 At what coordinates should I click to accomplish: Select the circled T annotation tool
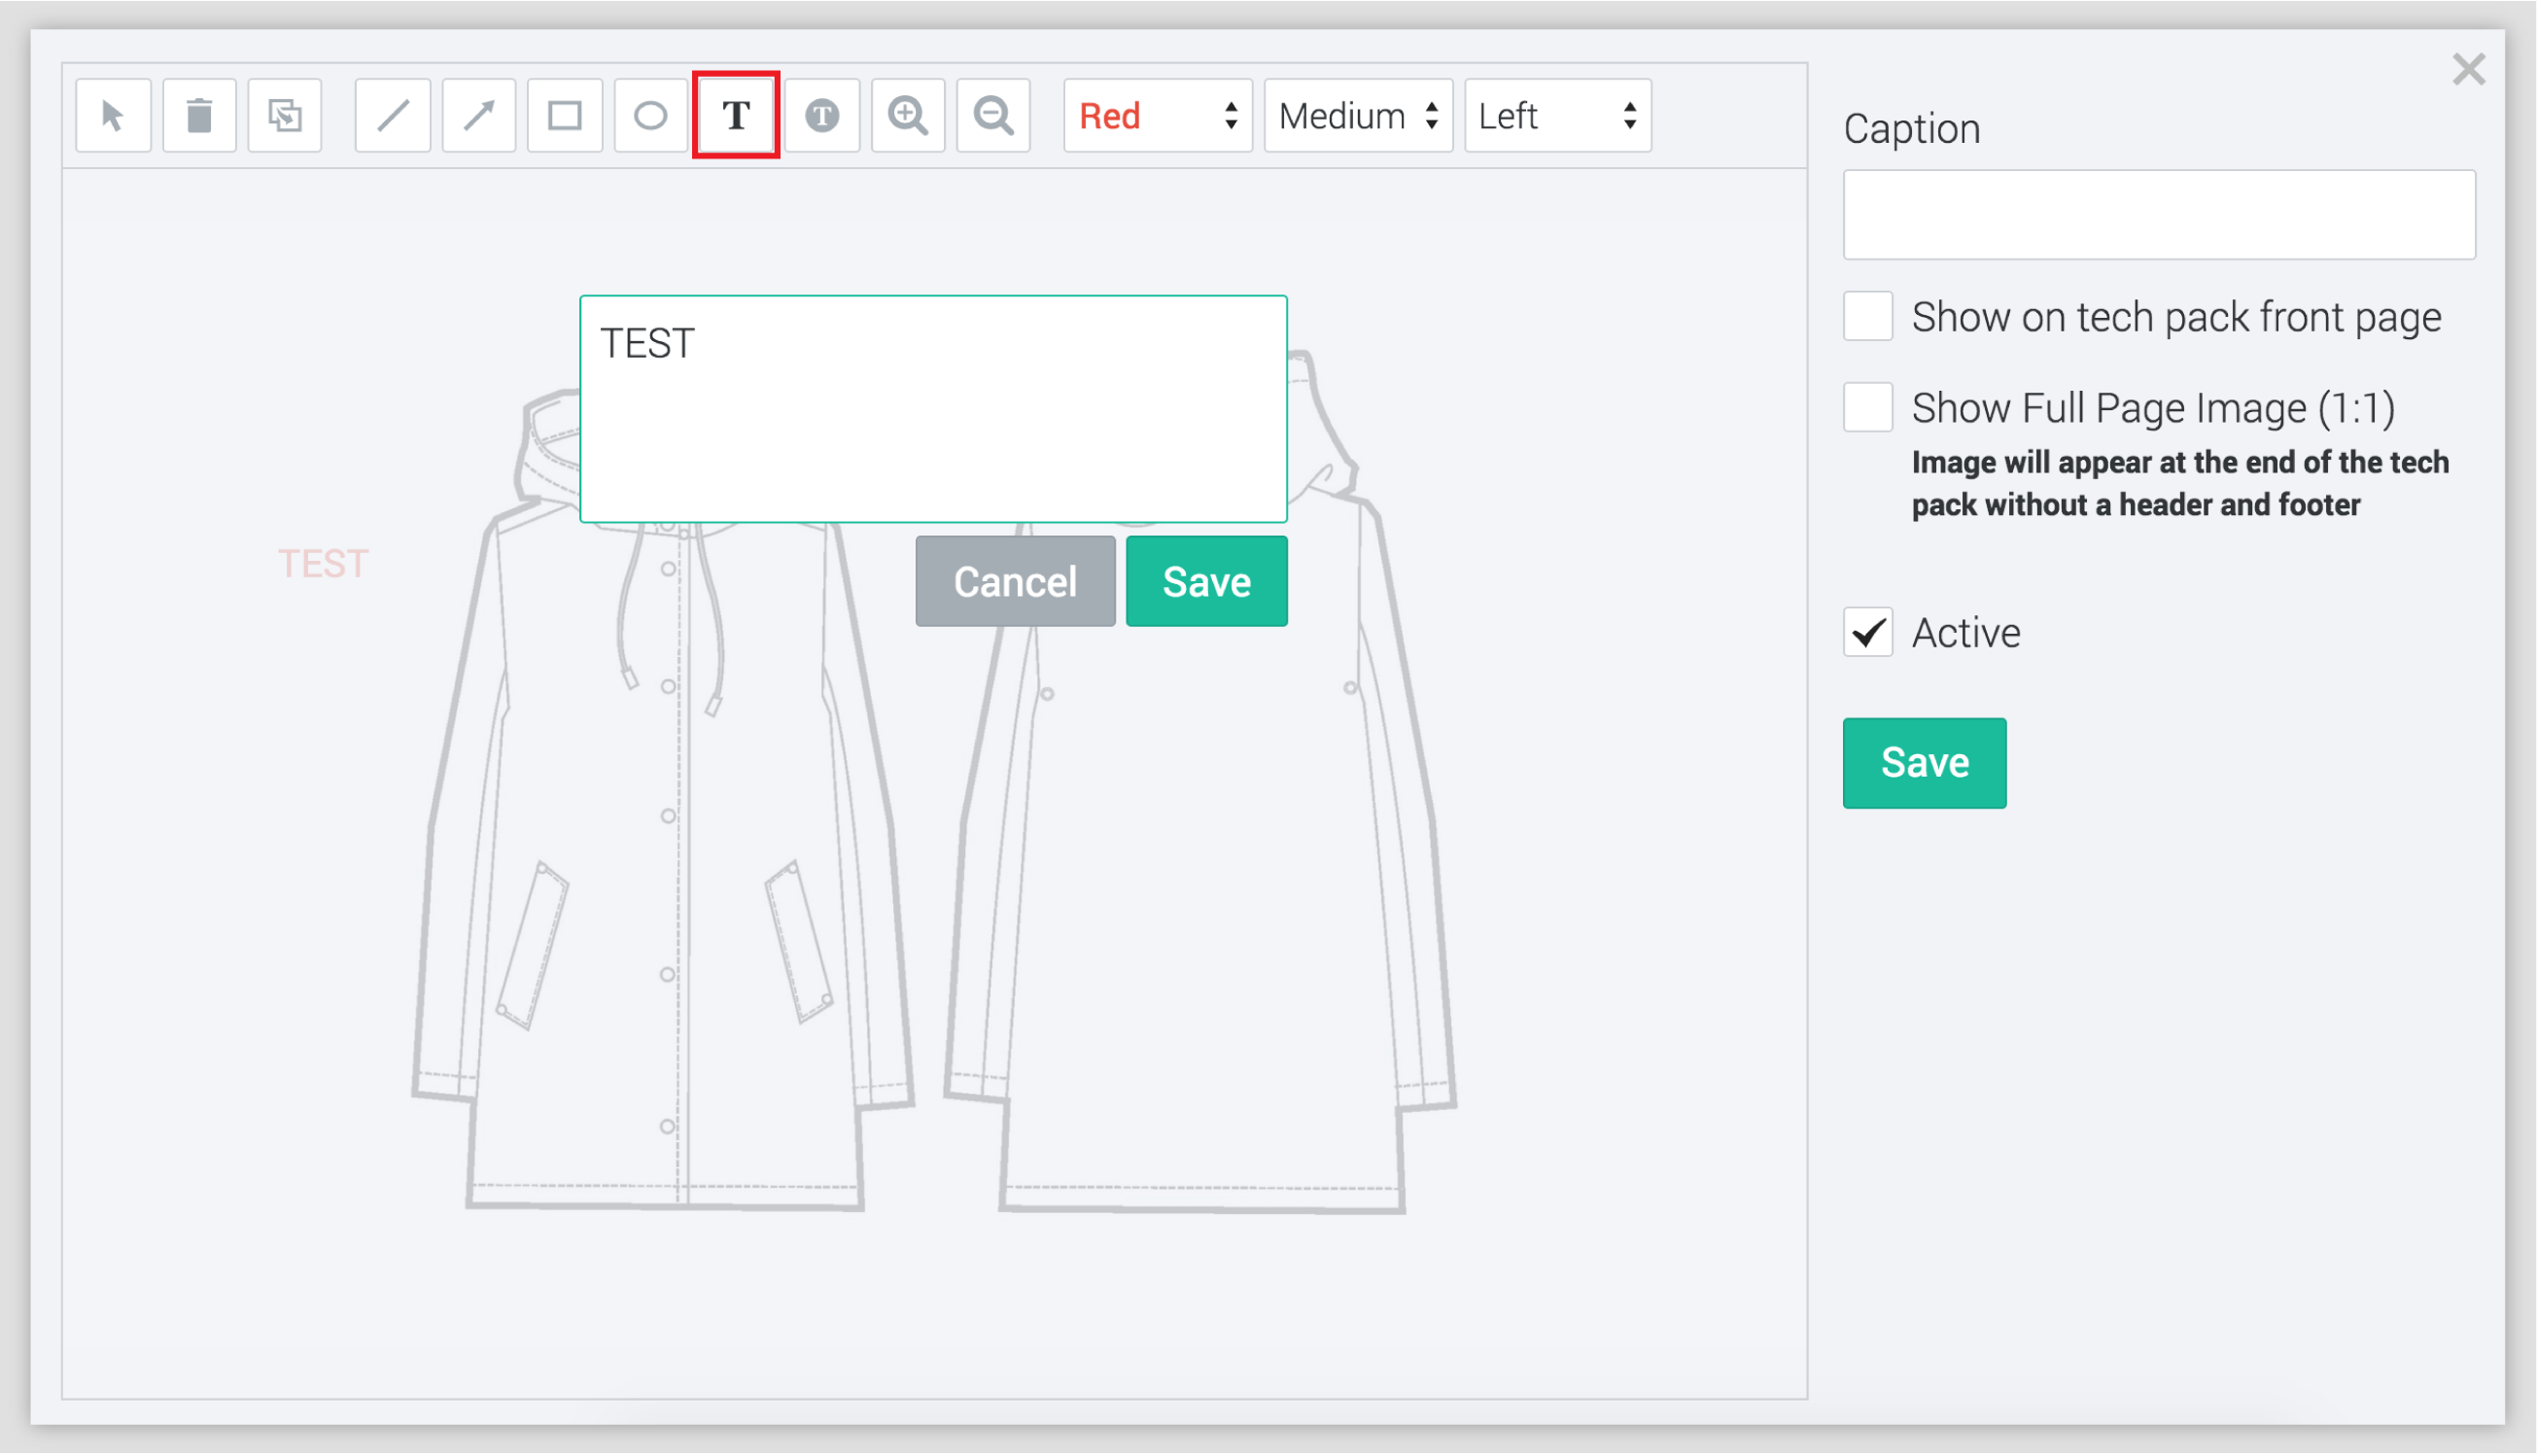pyautogui.click(x=822, y=115)
